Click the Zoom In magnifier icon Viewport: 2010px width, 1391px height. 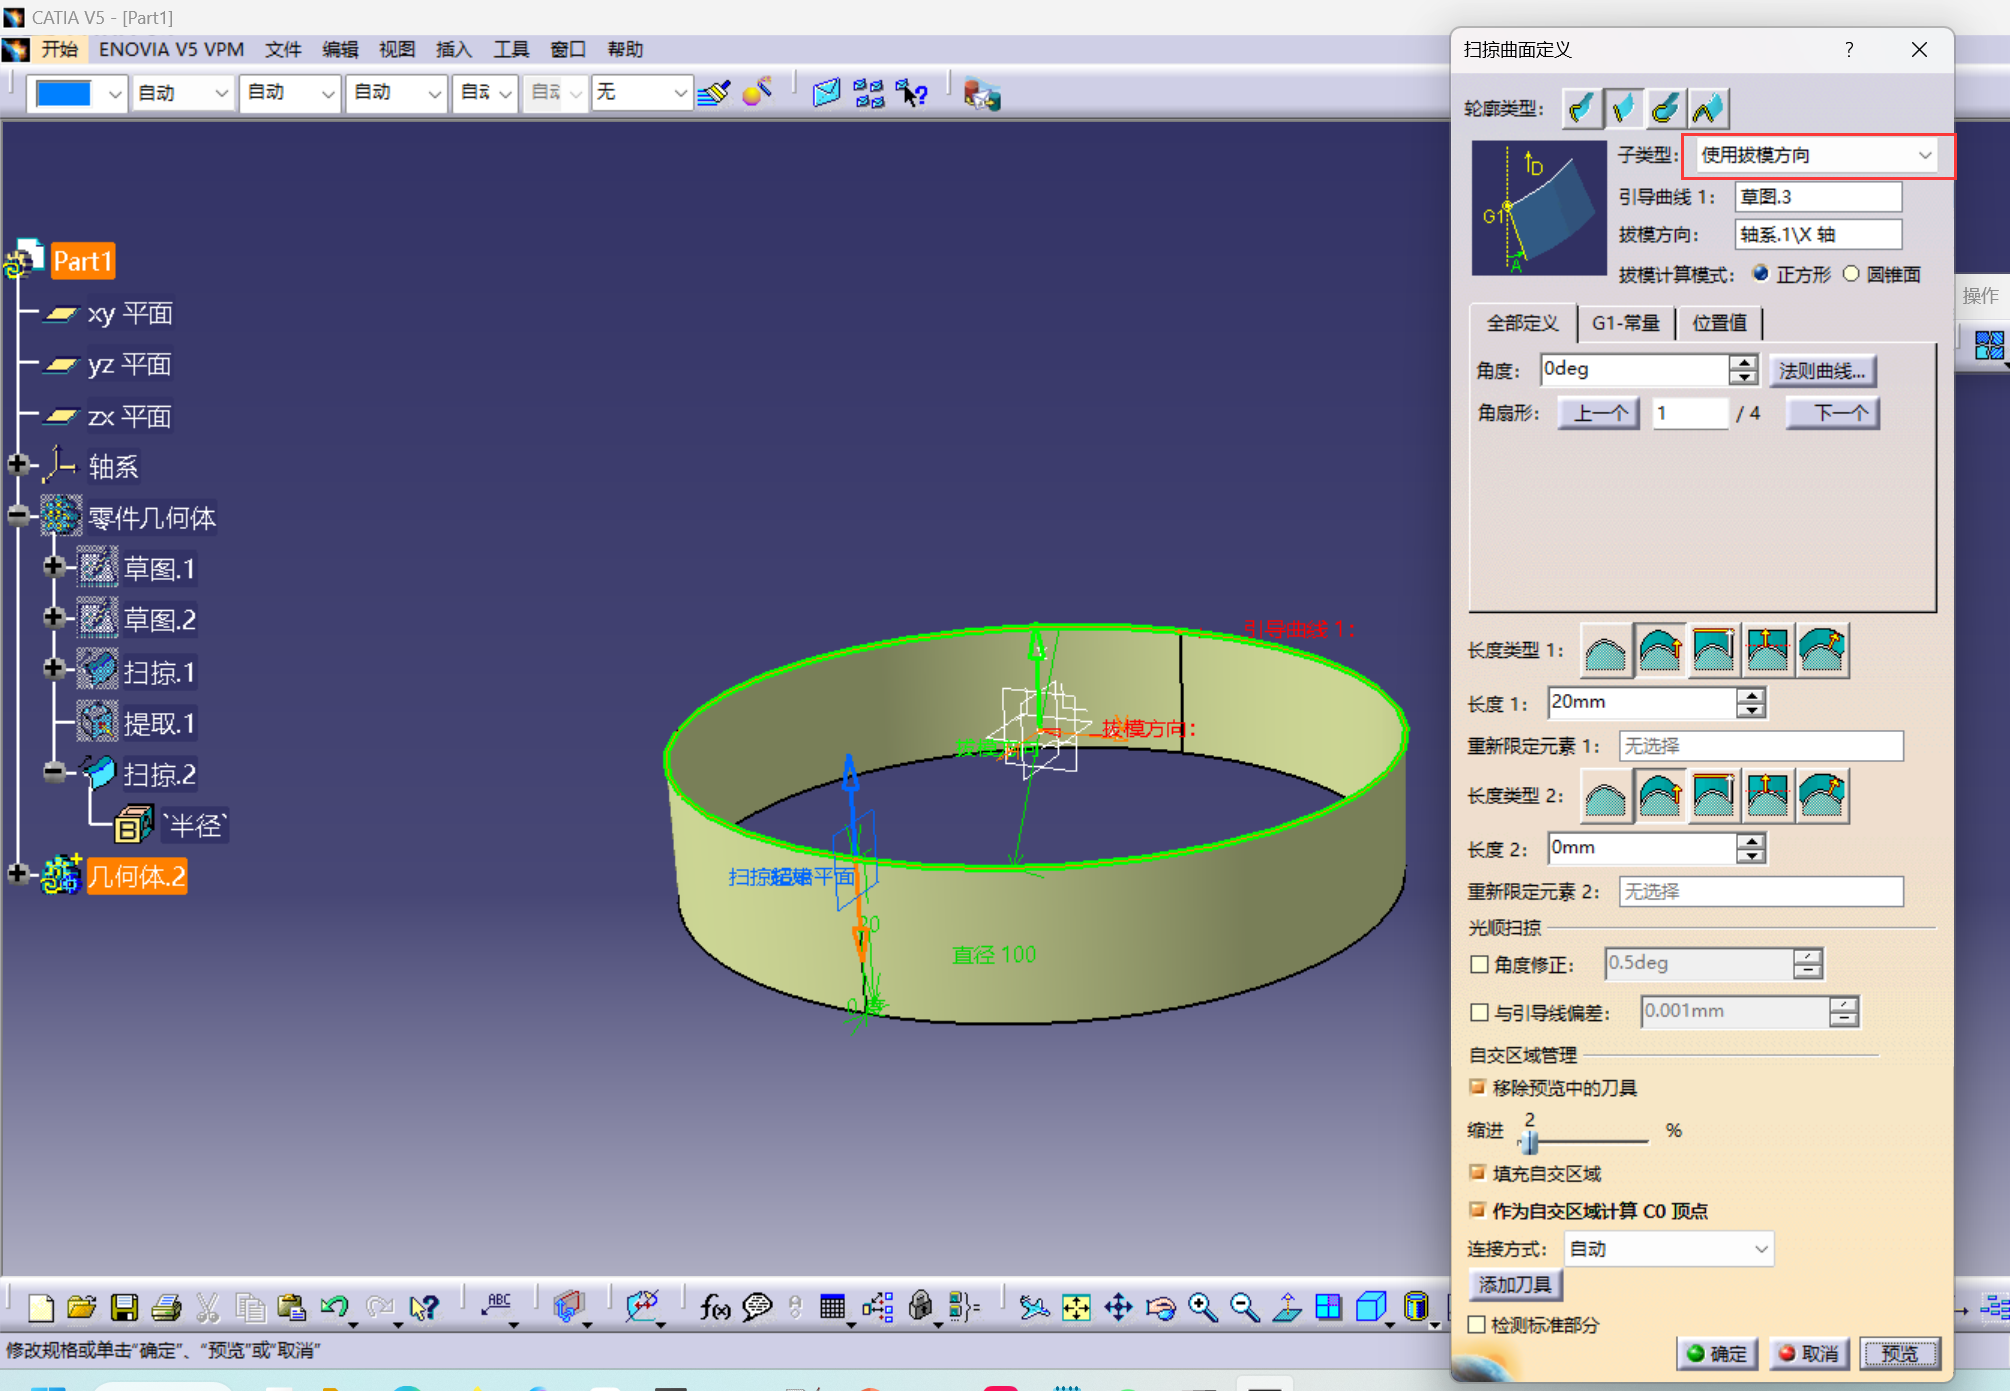pyautogui.click(x=1202, y=1307)
